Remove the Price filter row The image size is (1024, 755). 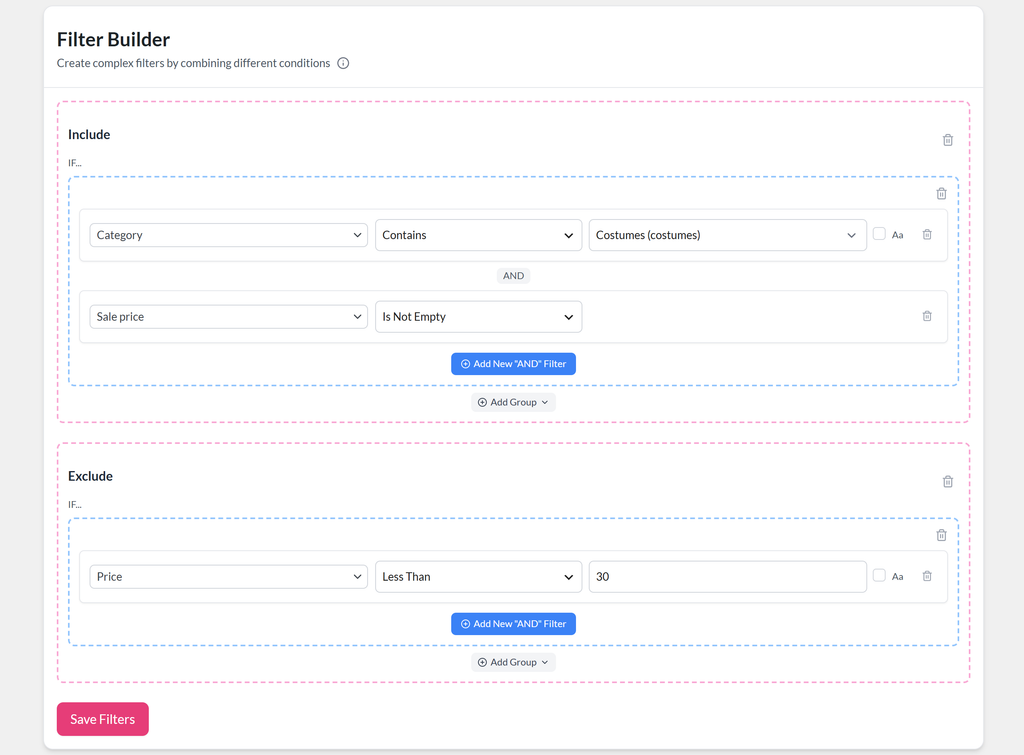[927, 576]
